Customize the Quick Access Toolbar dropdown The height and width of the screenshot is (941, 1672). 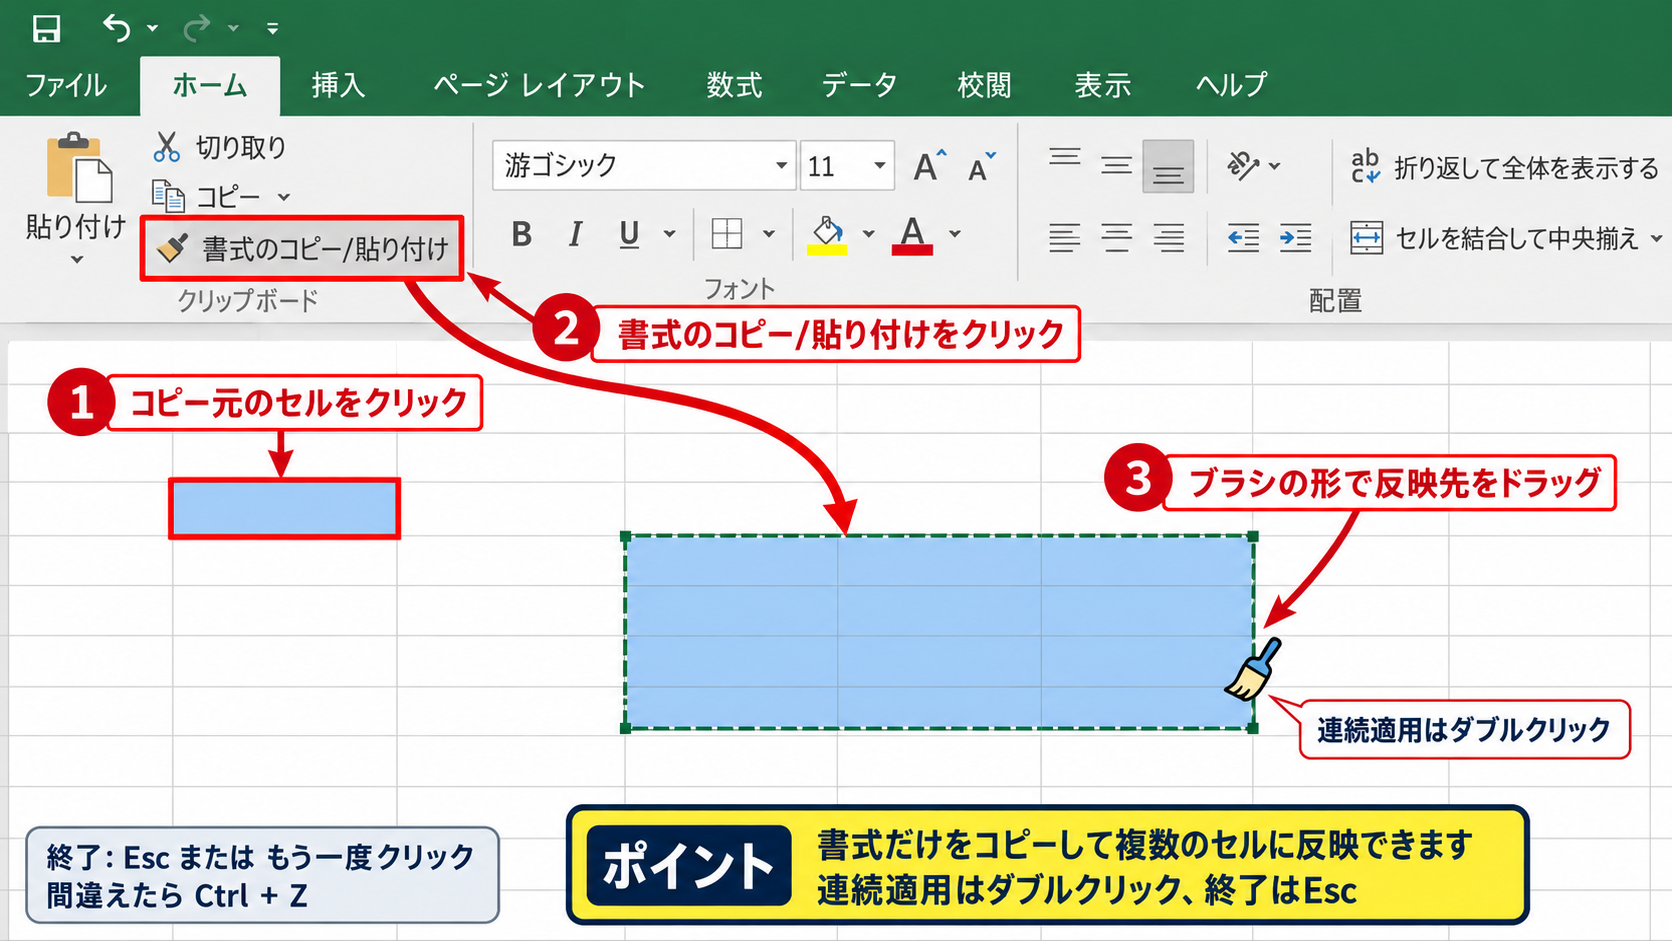click(x=272, y=29)
